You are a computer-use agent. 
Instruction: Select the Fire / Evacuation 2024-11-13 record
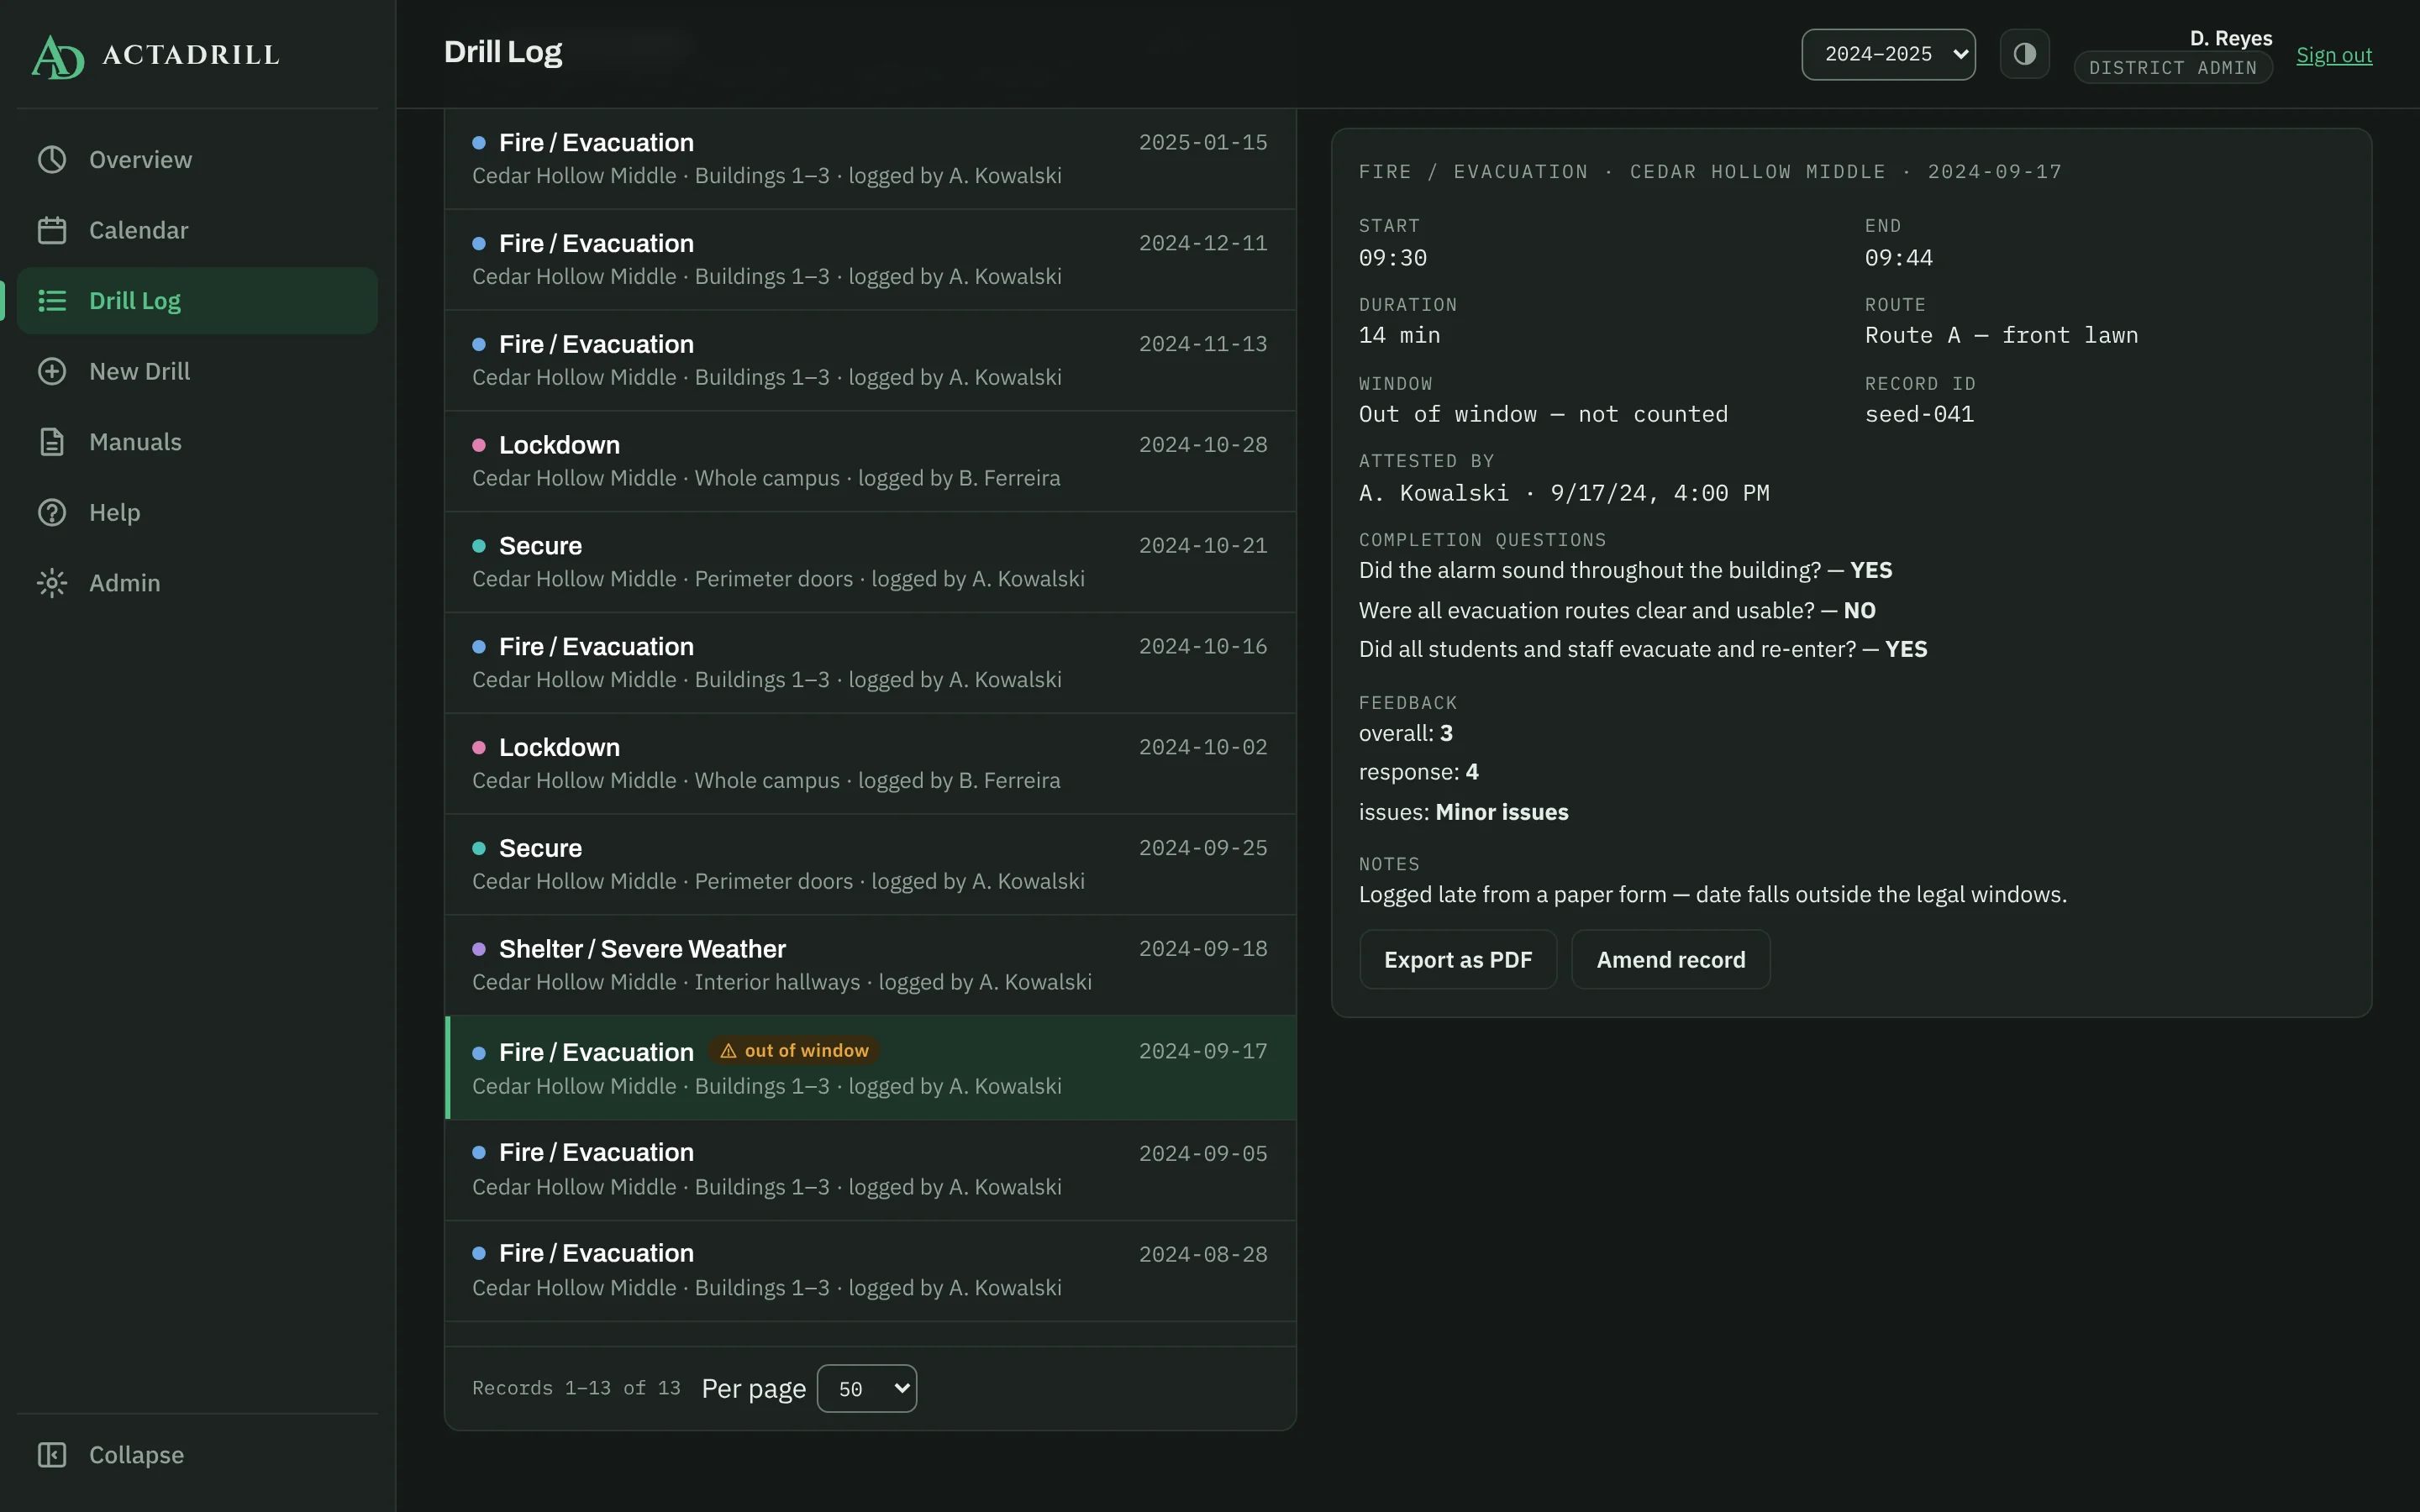tap(870, 361)
